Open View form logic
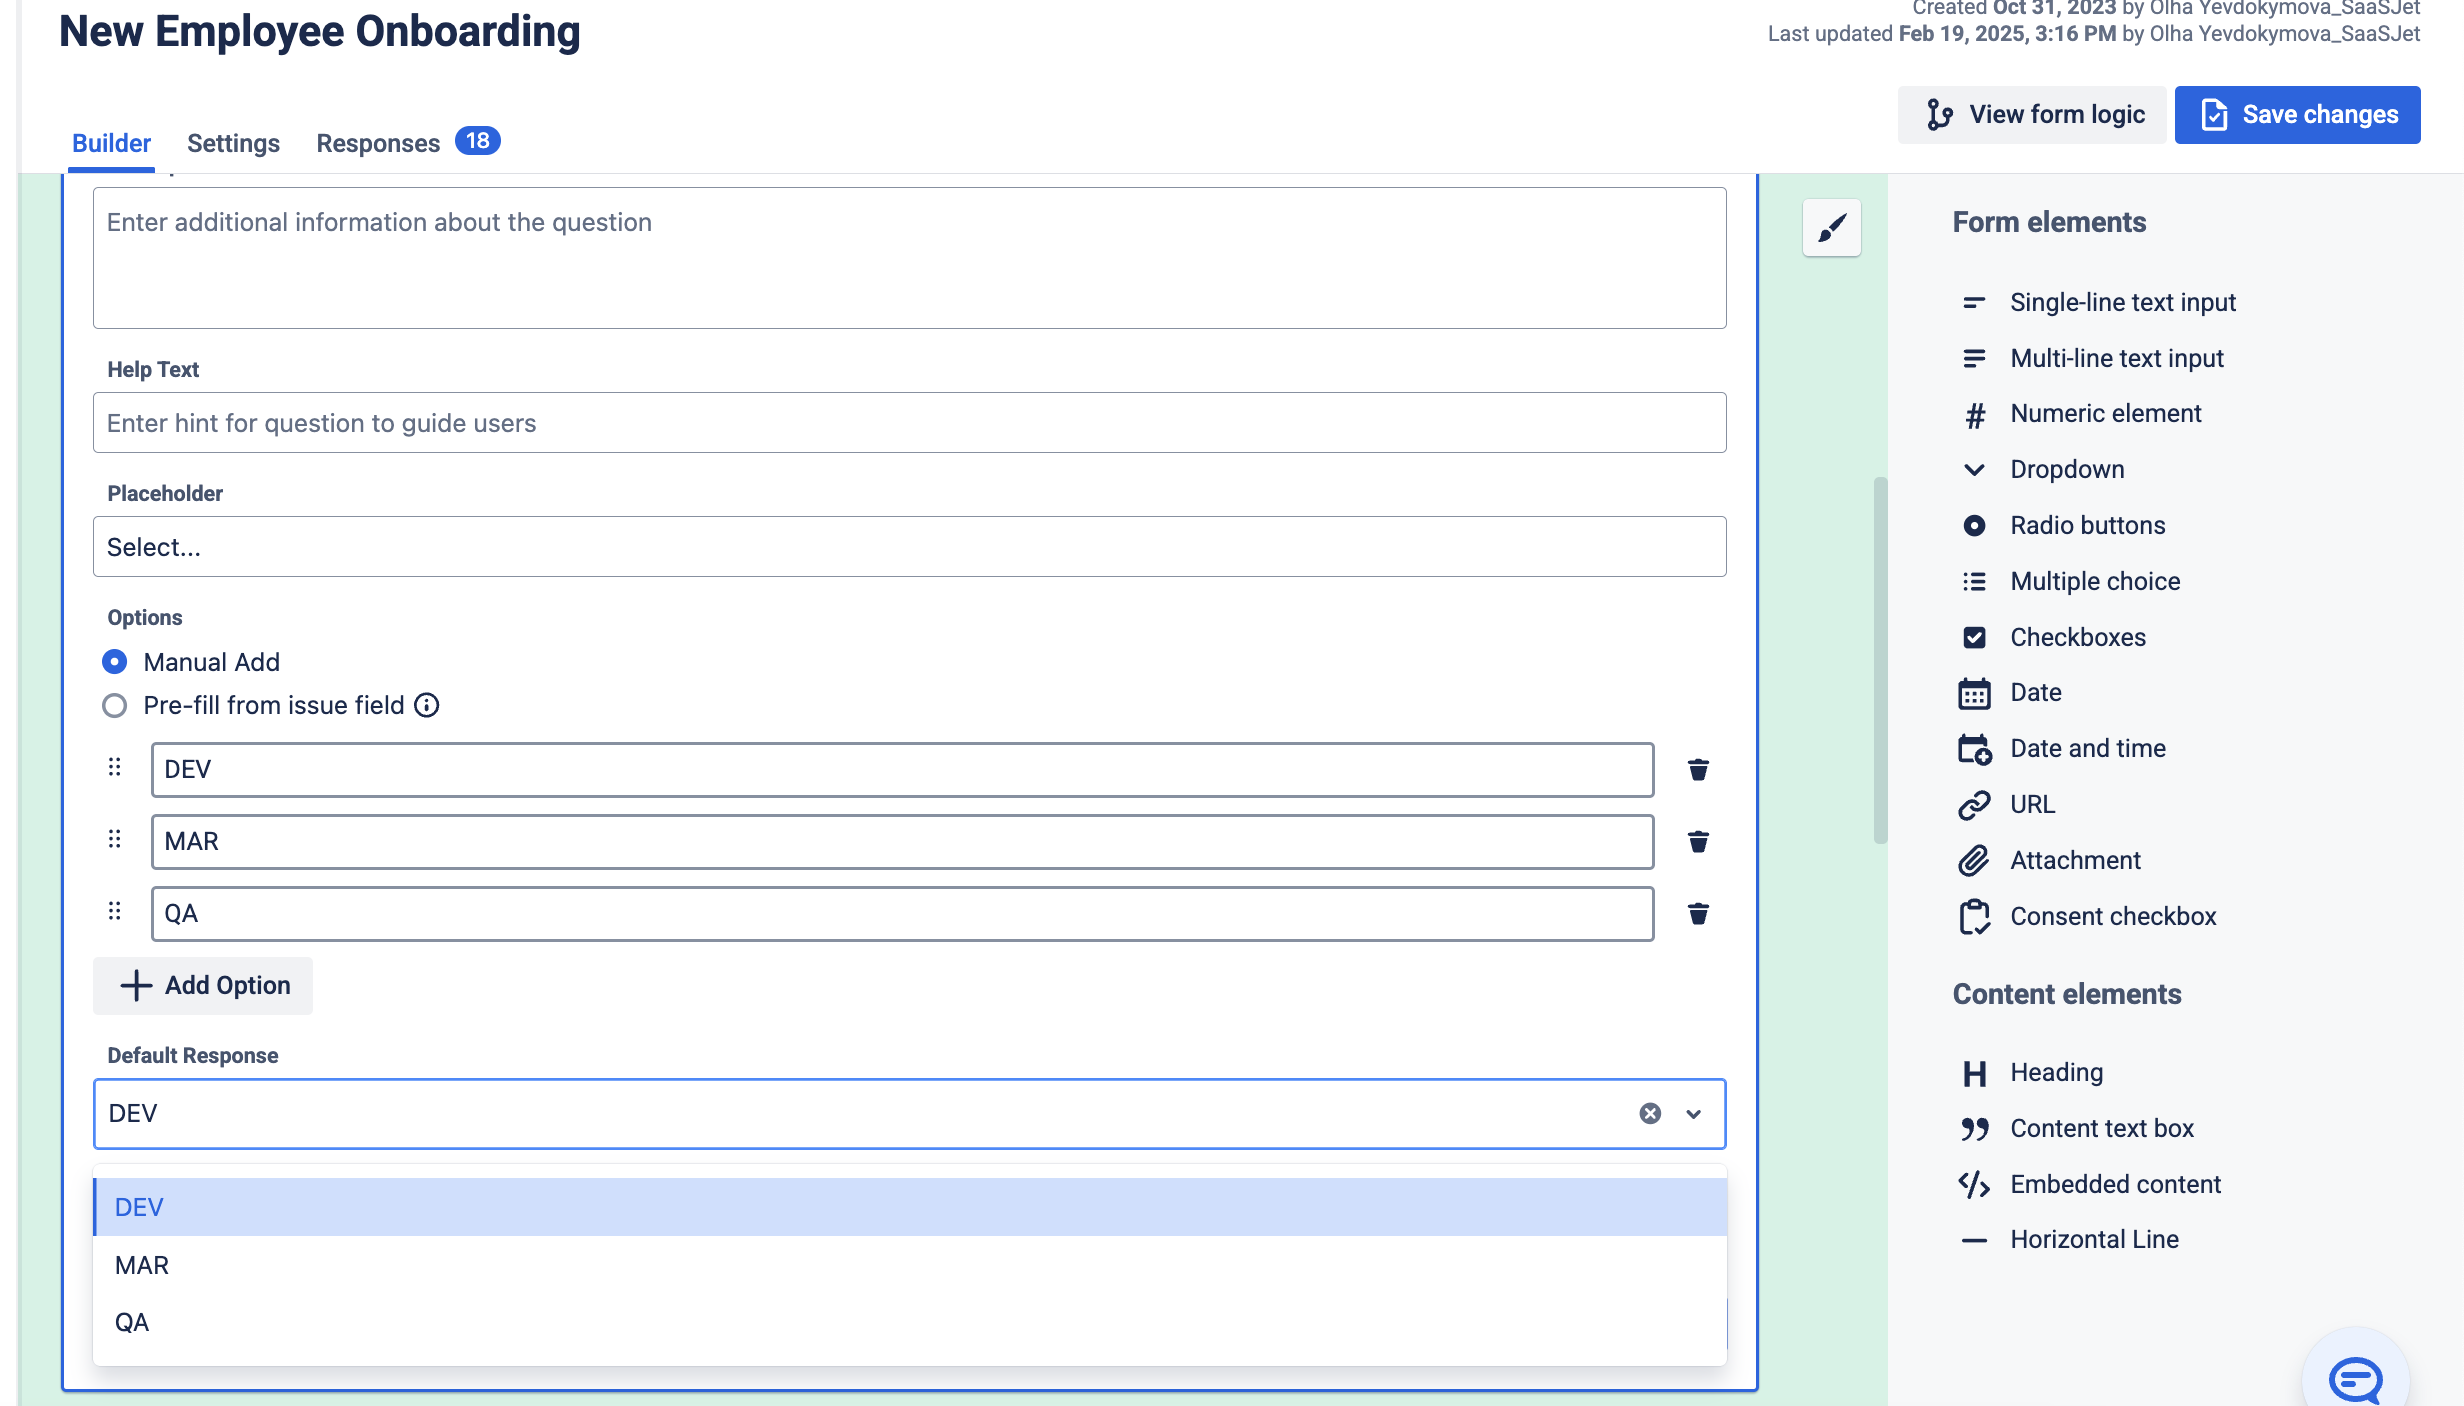This screenshot has width=2464, height=1406. click(2032, 115)
